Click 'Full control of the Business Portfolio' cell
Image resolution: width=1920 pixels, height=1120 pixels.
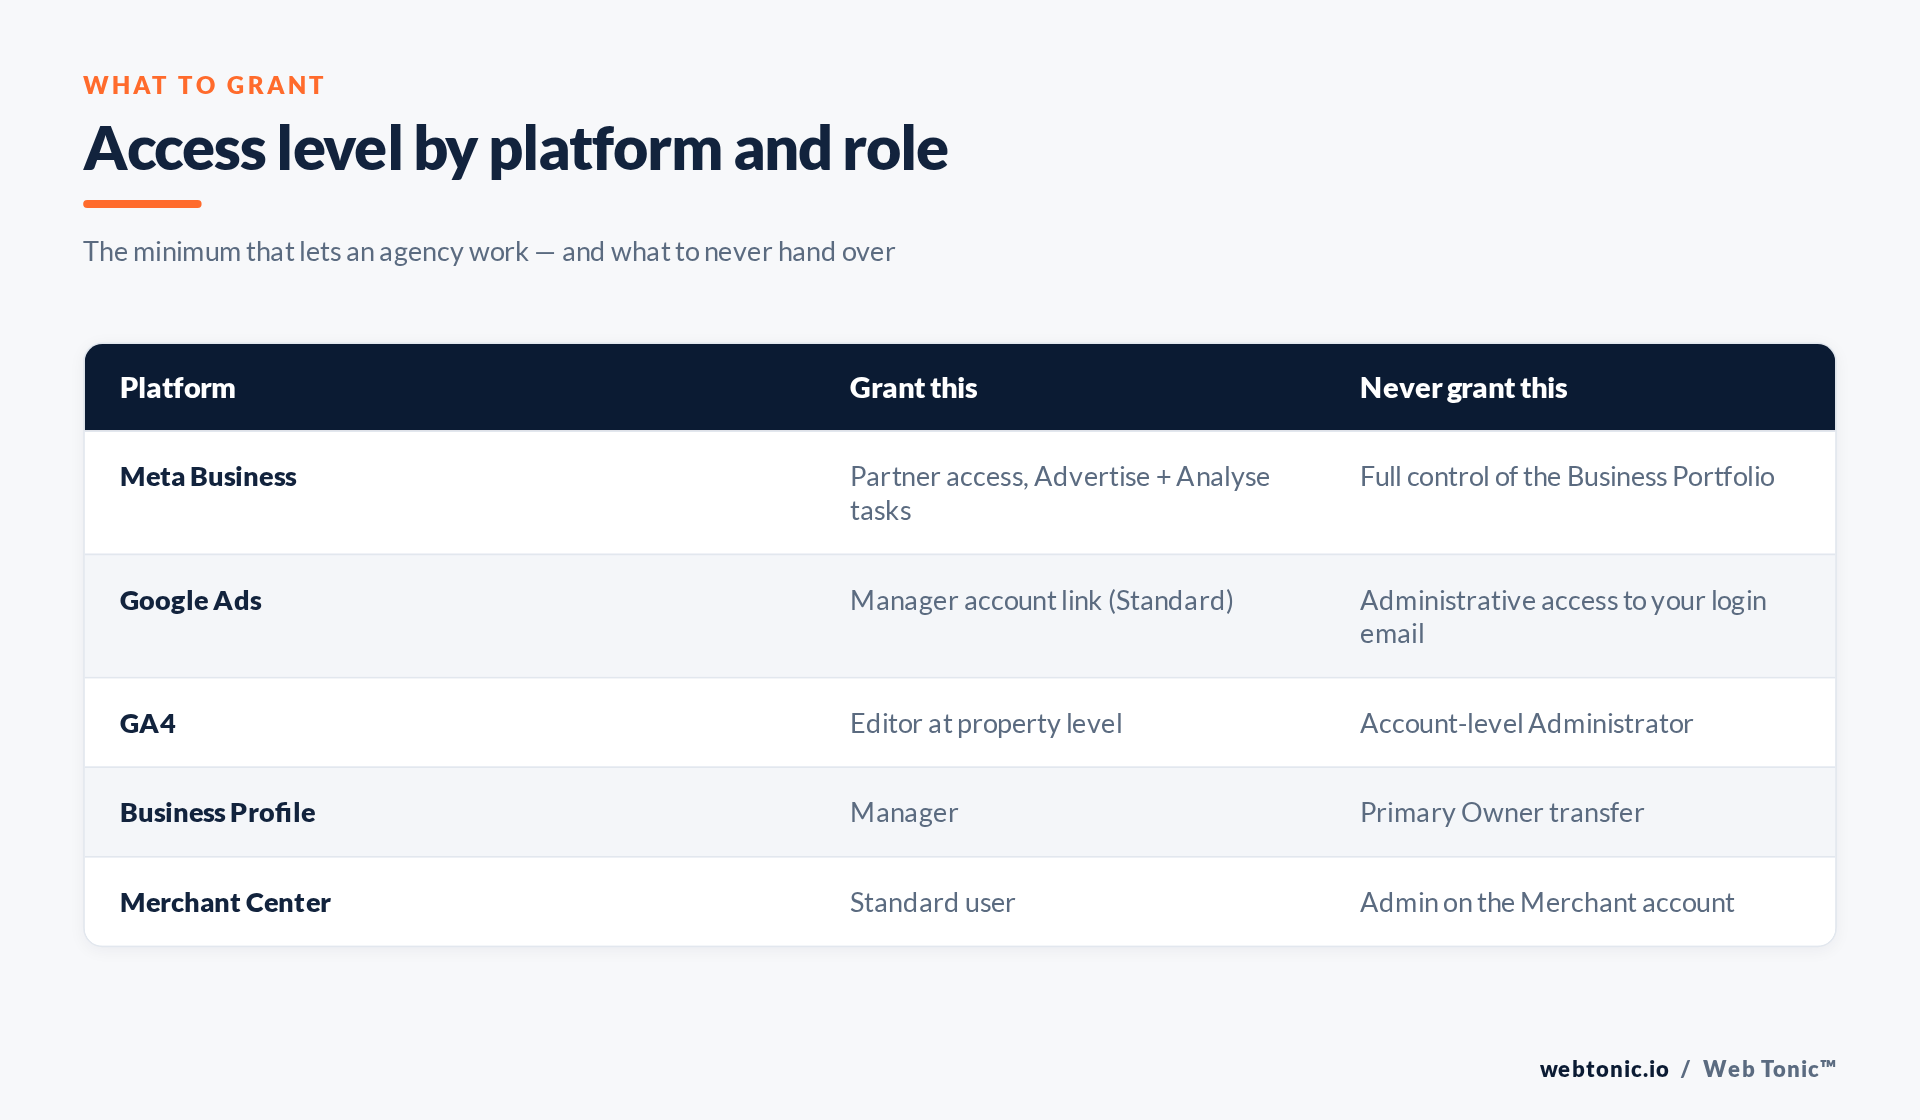click(1567, 476)
